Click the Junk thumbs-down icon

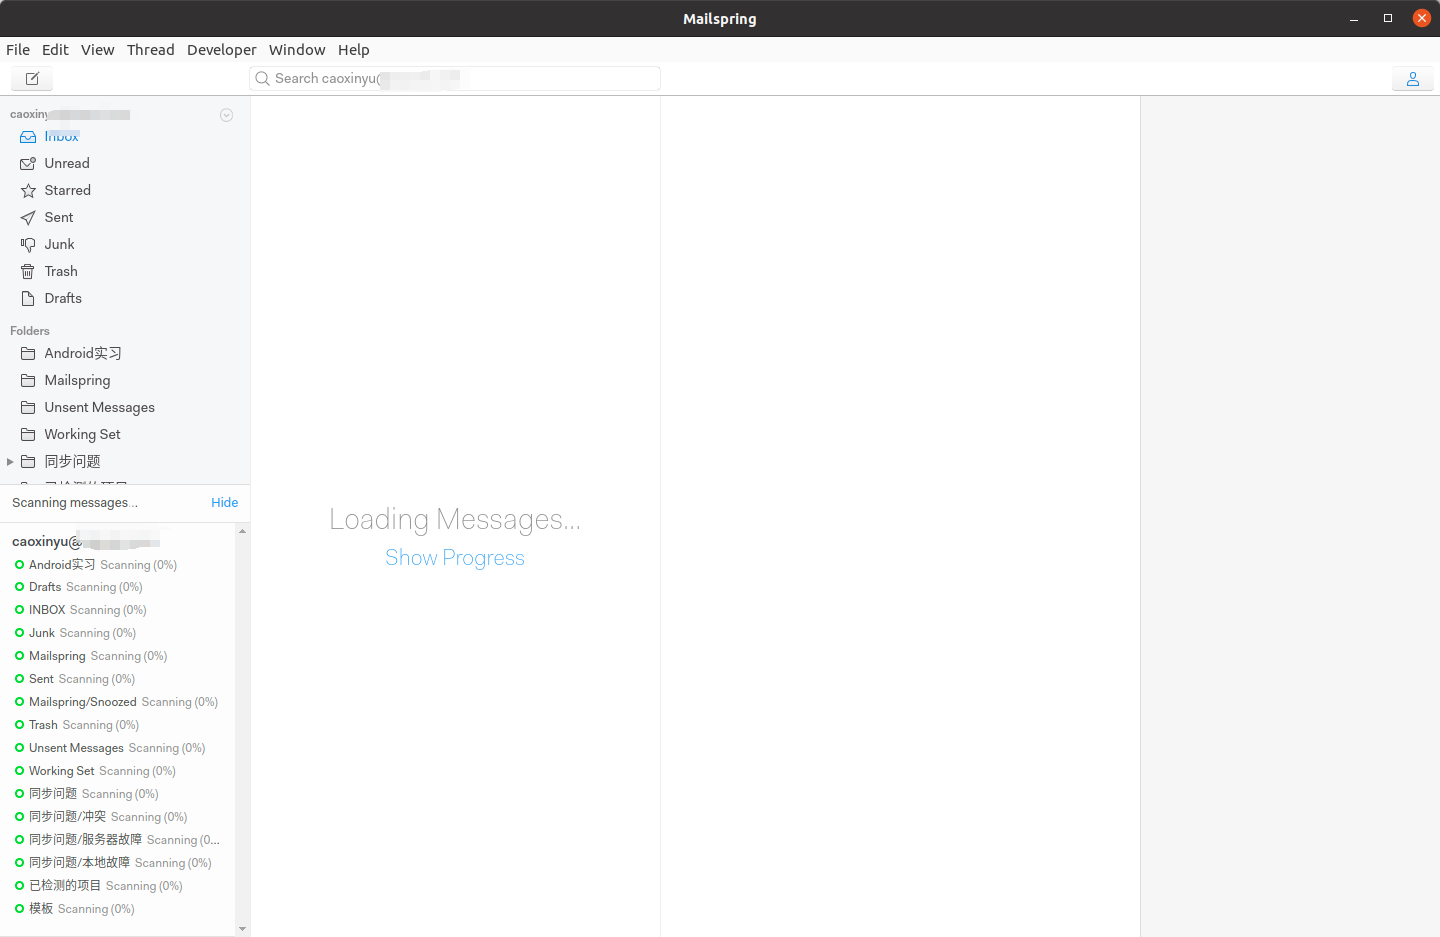[x=28, y=244]
